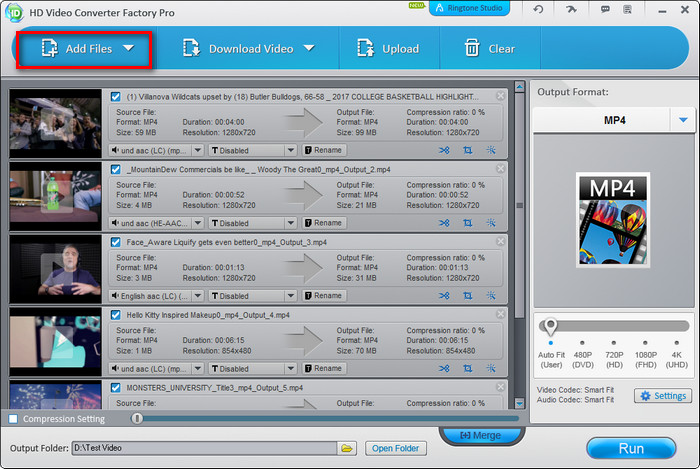Viewport: 700px width, 469px height.
Task: Open the MP4 output format dropdown
Action: 683,120
